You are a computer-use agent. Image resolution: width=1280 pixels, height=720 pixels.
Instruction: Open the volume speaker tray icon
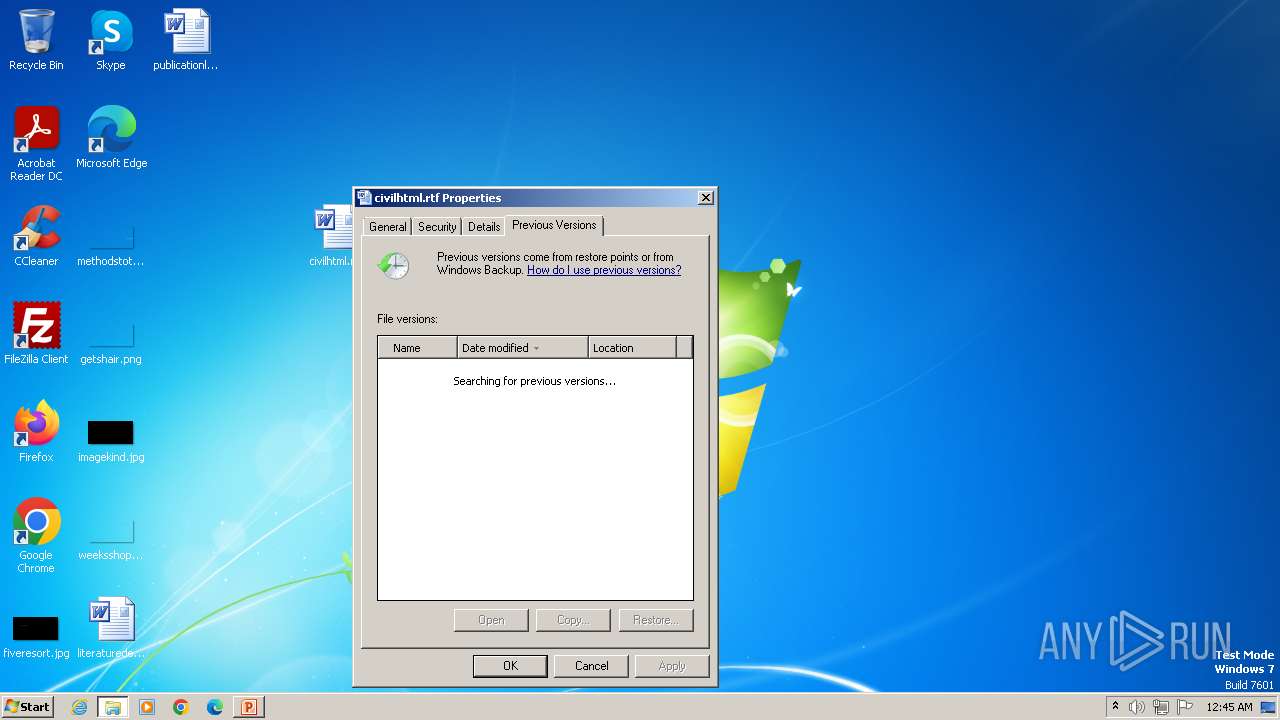click(x=1137, y=707)
